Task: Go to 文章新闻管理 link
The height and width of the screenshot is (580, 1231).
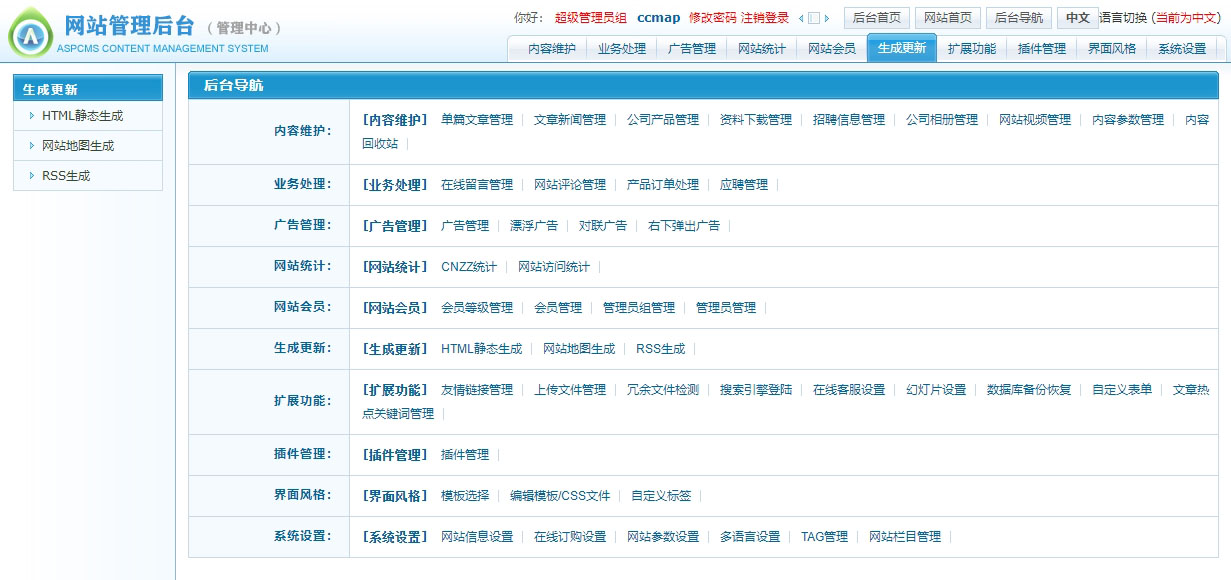Action: tap(569, 120)
